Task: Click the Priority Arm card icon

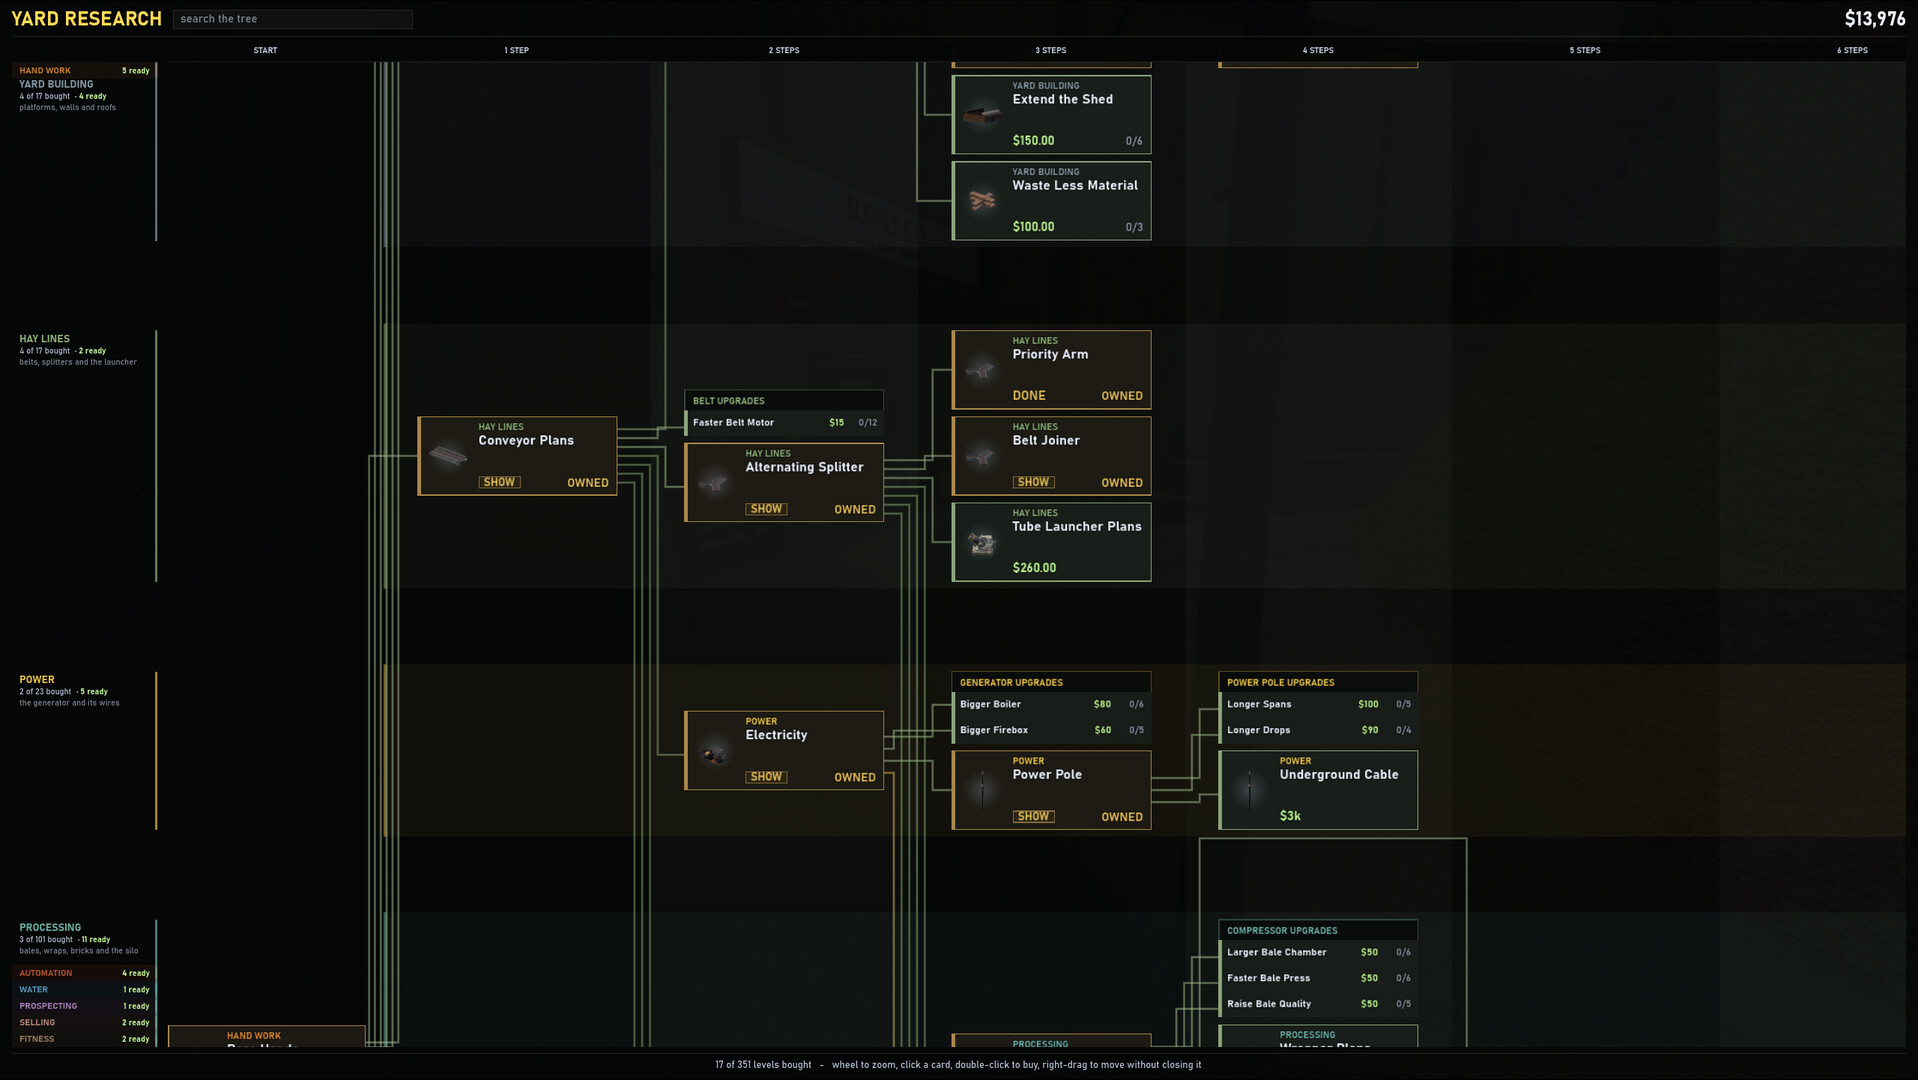Action: [x=982, y=370]
